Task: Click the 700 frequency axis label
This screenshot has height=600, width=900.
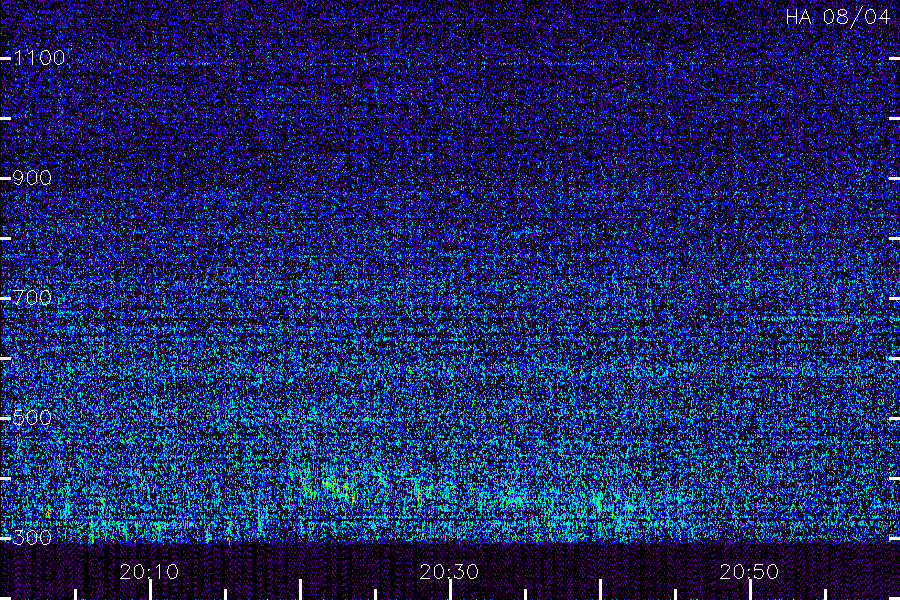Action: (x=32, y=298)
